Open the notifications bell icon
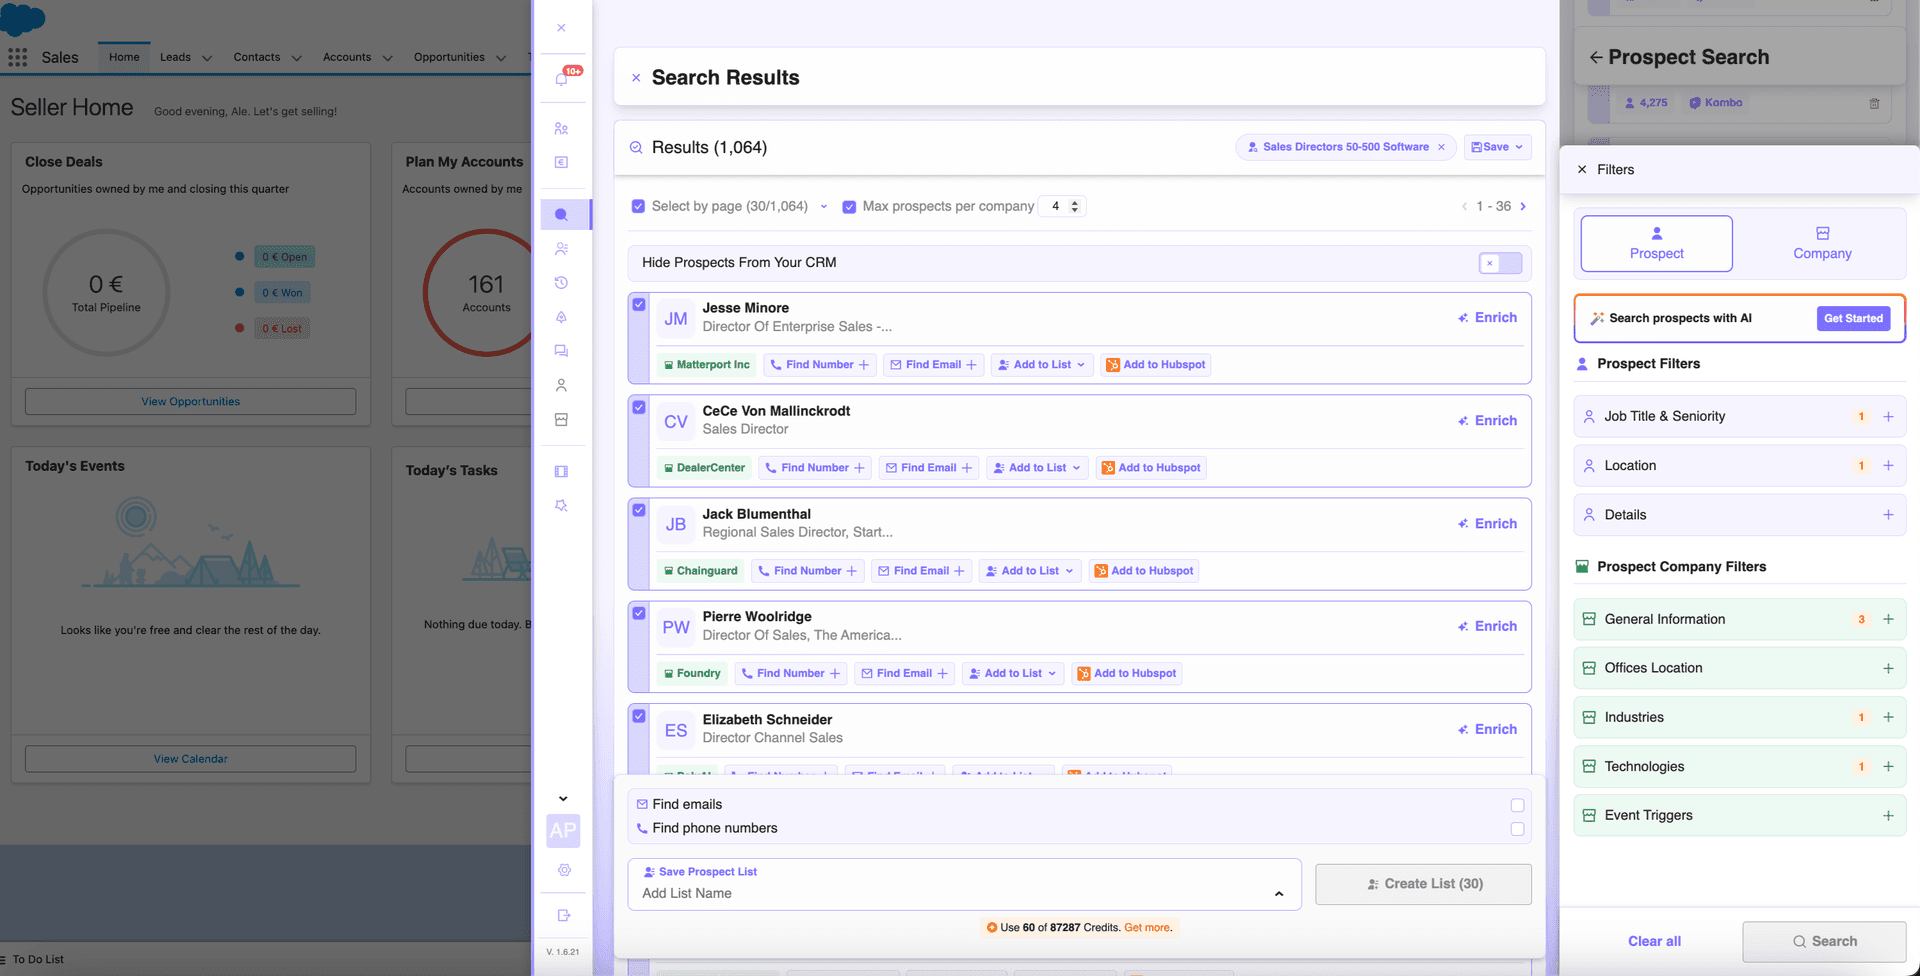 562,78
